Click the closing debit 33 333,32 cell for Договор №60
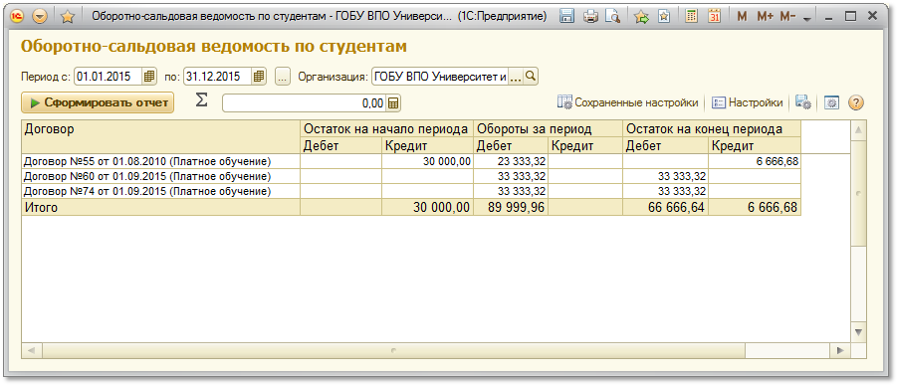The image size is (899, 387). (x=666, y=176)
